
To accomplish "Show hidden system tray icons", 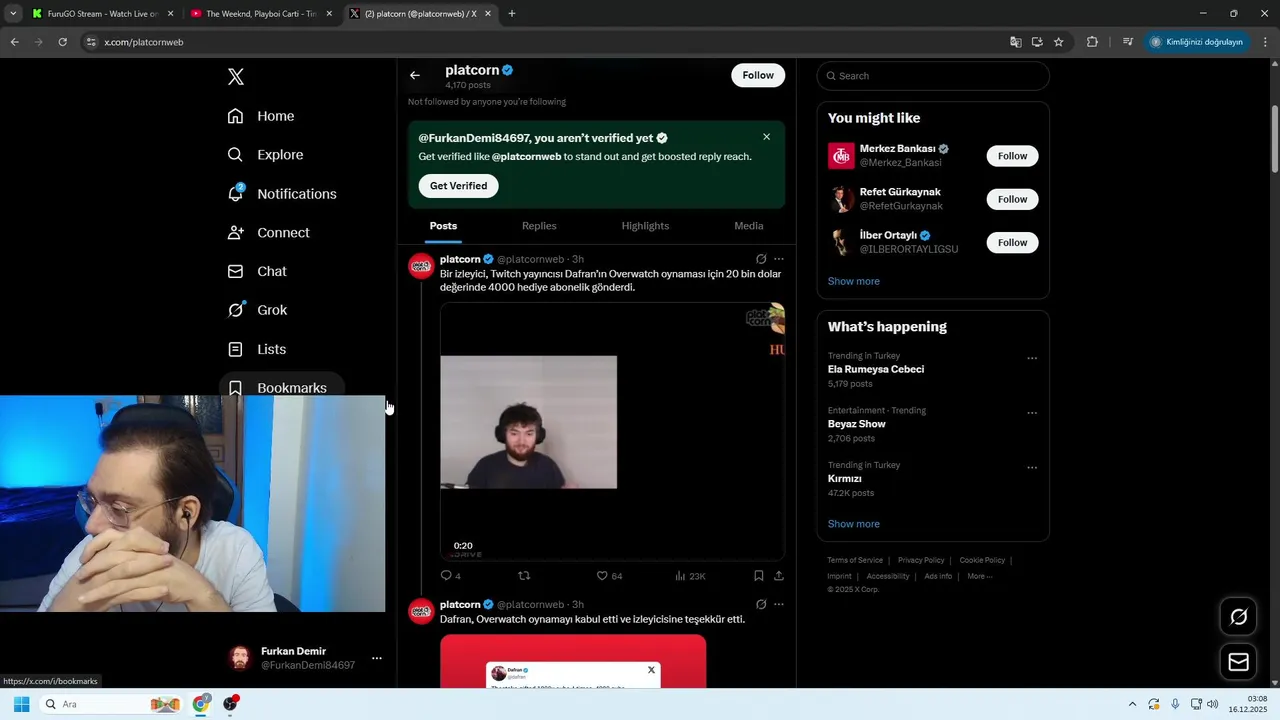I will click(x=1132, y=704).
